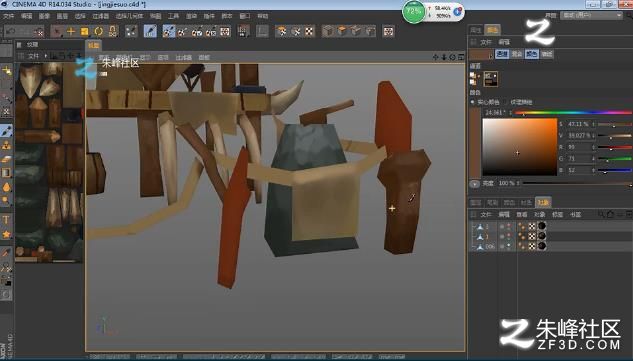Click the highlighted brush paint mode icon

point(150,31)
